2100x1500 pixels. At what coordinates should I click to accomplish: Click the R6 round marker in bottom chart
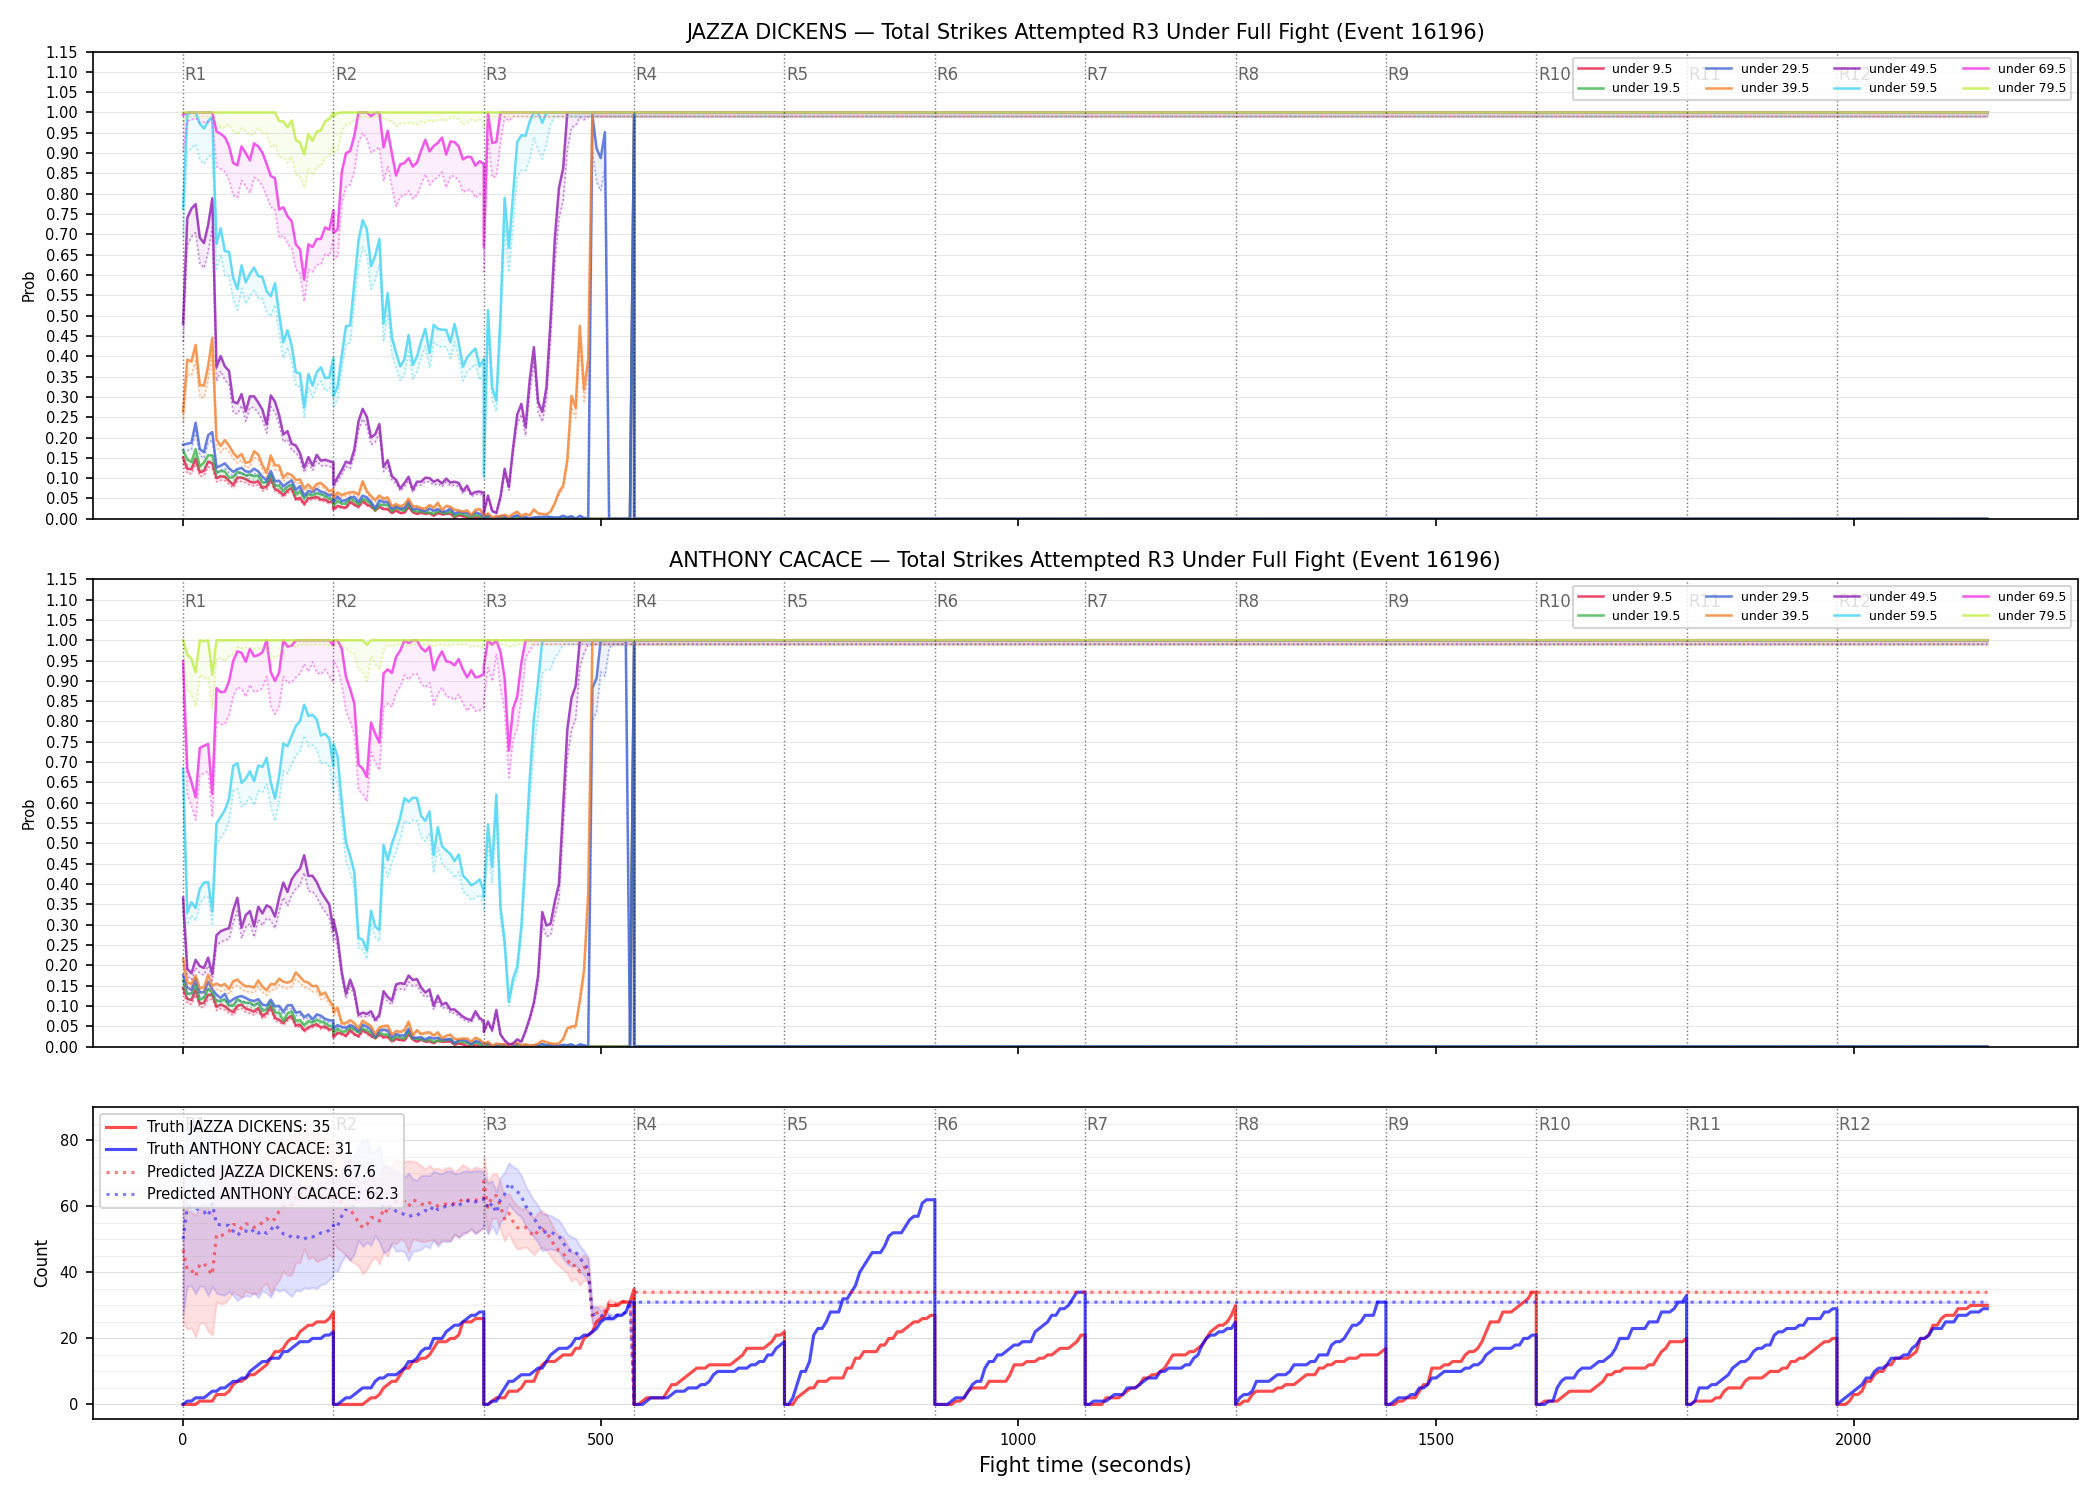coord(947,1124)
